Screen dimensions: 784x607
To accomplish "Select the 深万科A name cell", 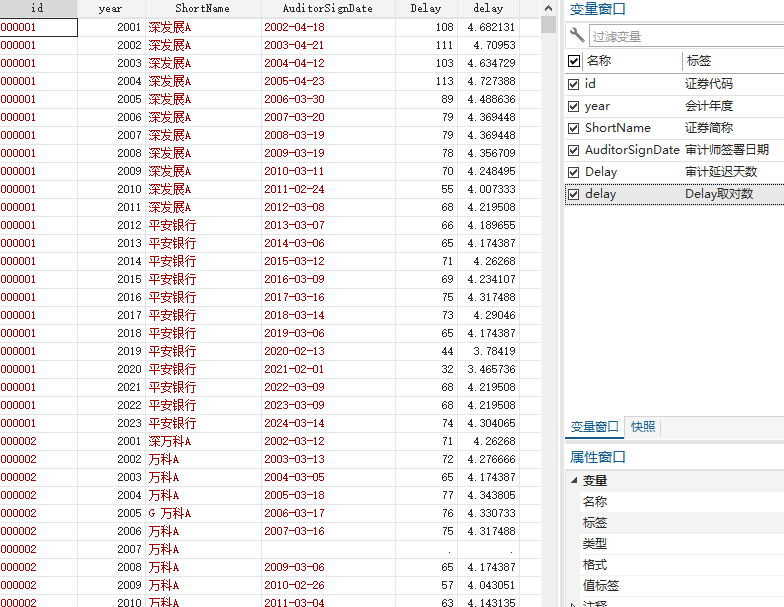I will (203, 442).
